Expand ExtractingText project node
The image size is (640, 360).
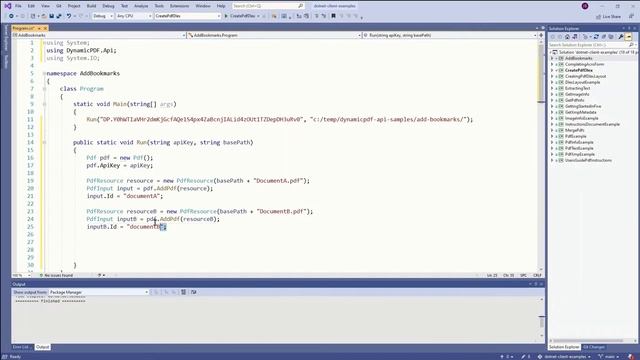[x=552, y=88]
